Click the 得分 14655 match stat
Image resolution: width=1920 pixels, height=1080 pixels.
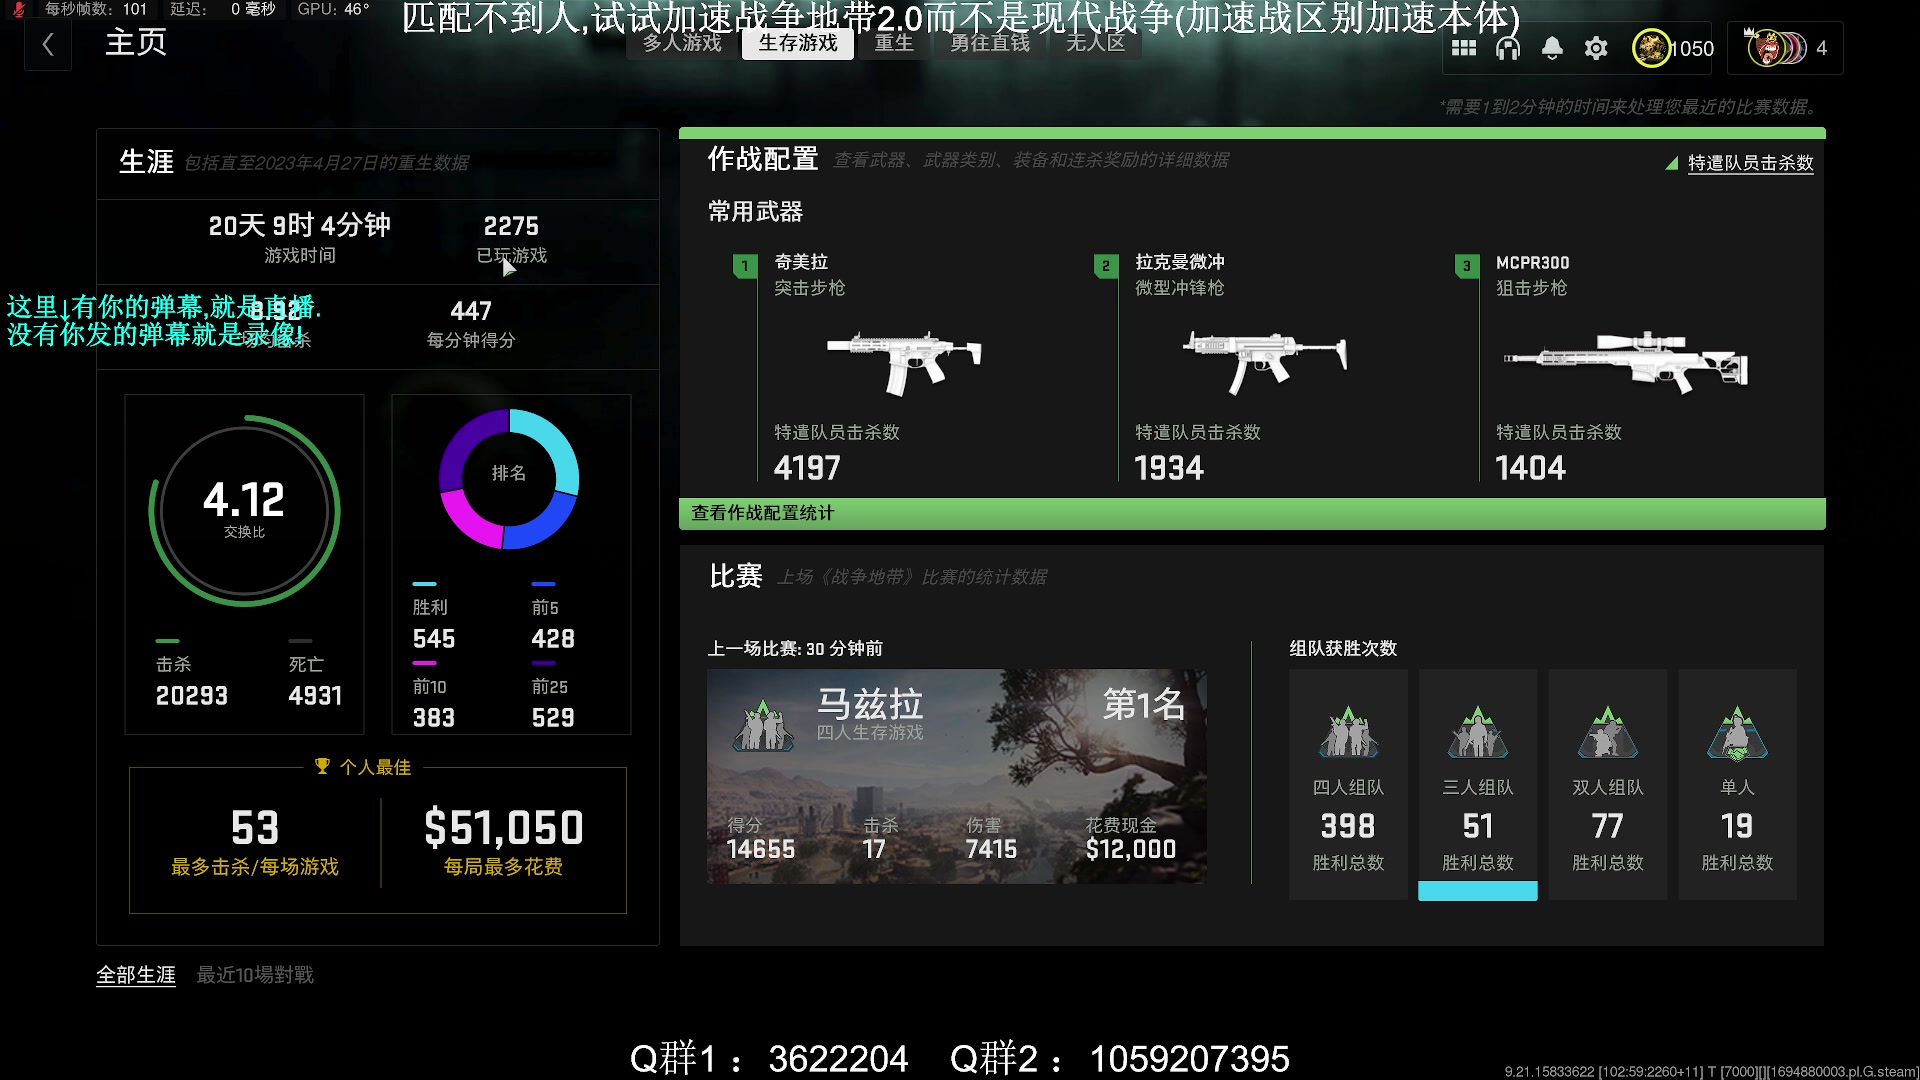point(760,838)
